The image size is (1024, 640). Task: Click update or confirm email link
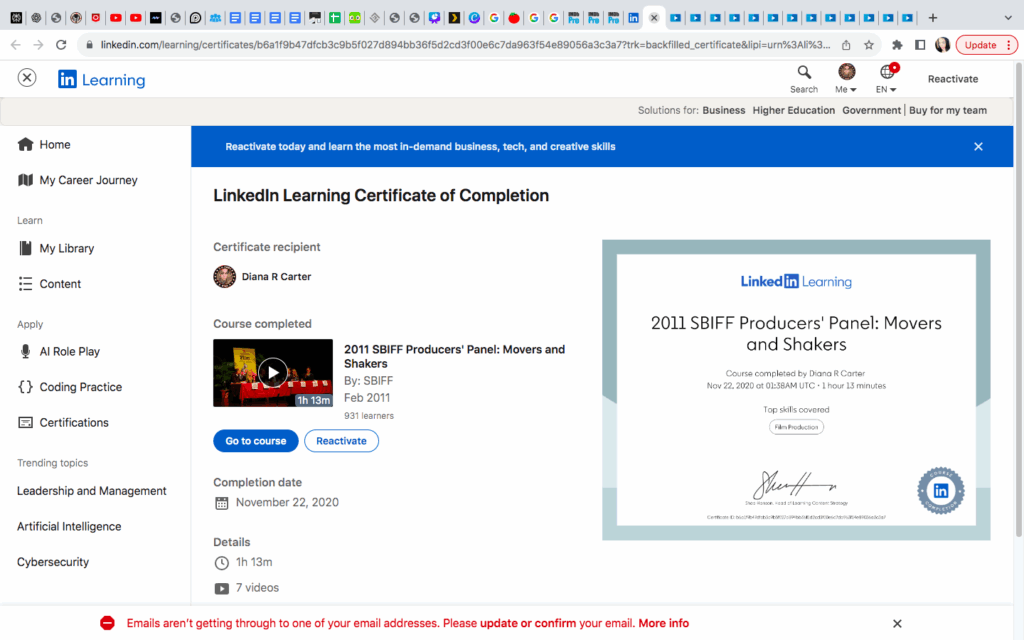pyautogui.click(x=528, y=623)
